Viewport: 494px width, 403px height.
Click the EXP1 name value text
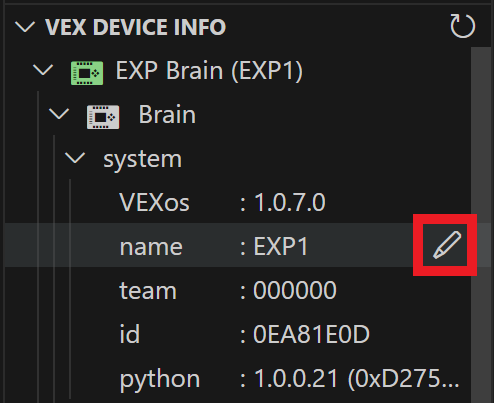coord(280,246)
